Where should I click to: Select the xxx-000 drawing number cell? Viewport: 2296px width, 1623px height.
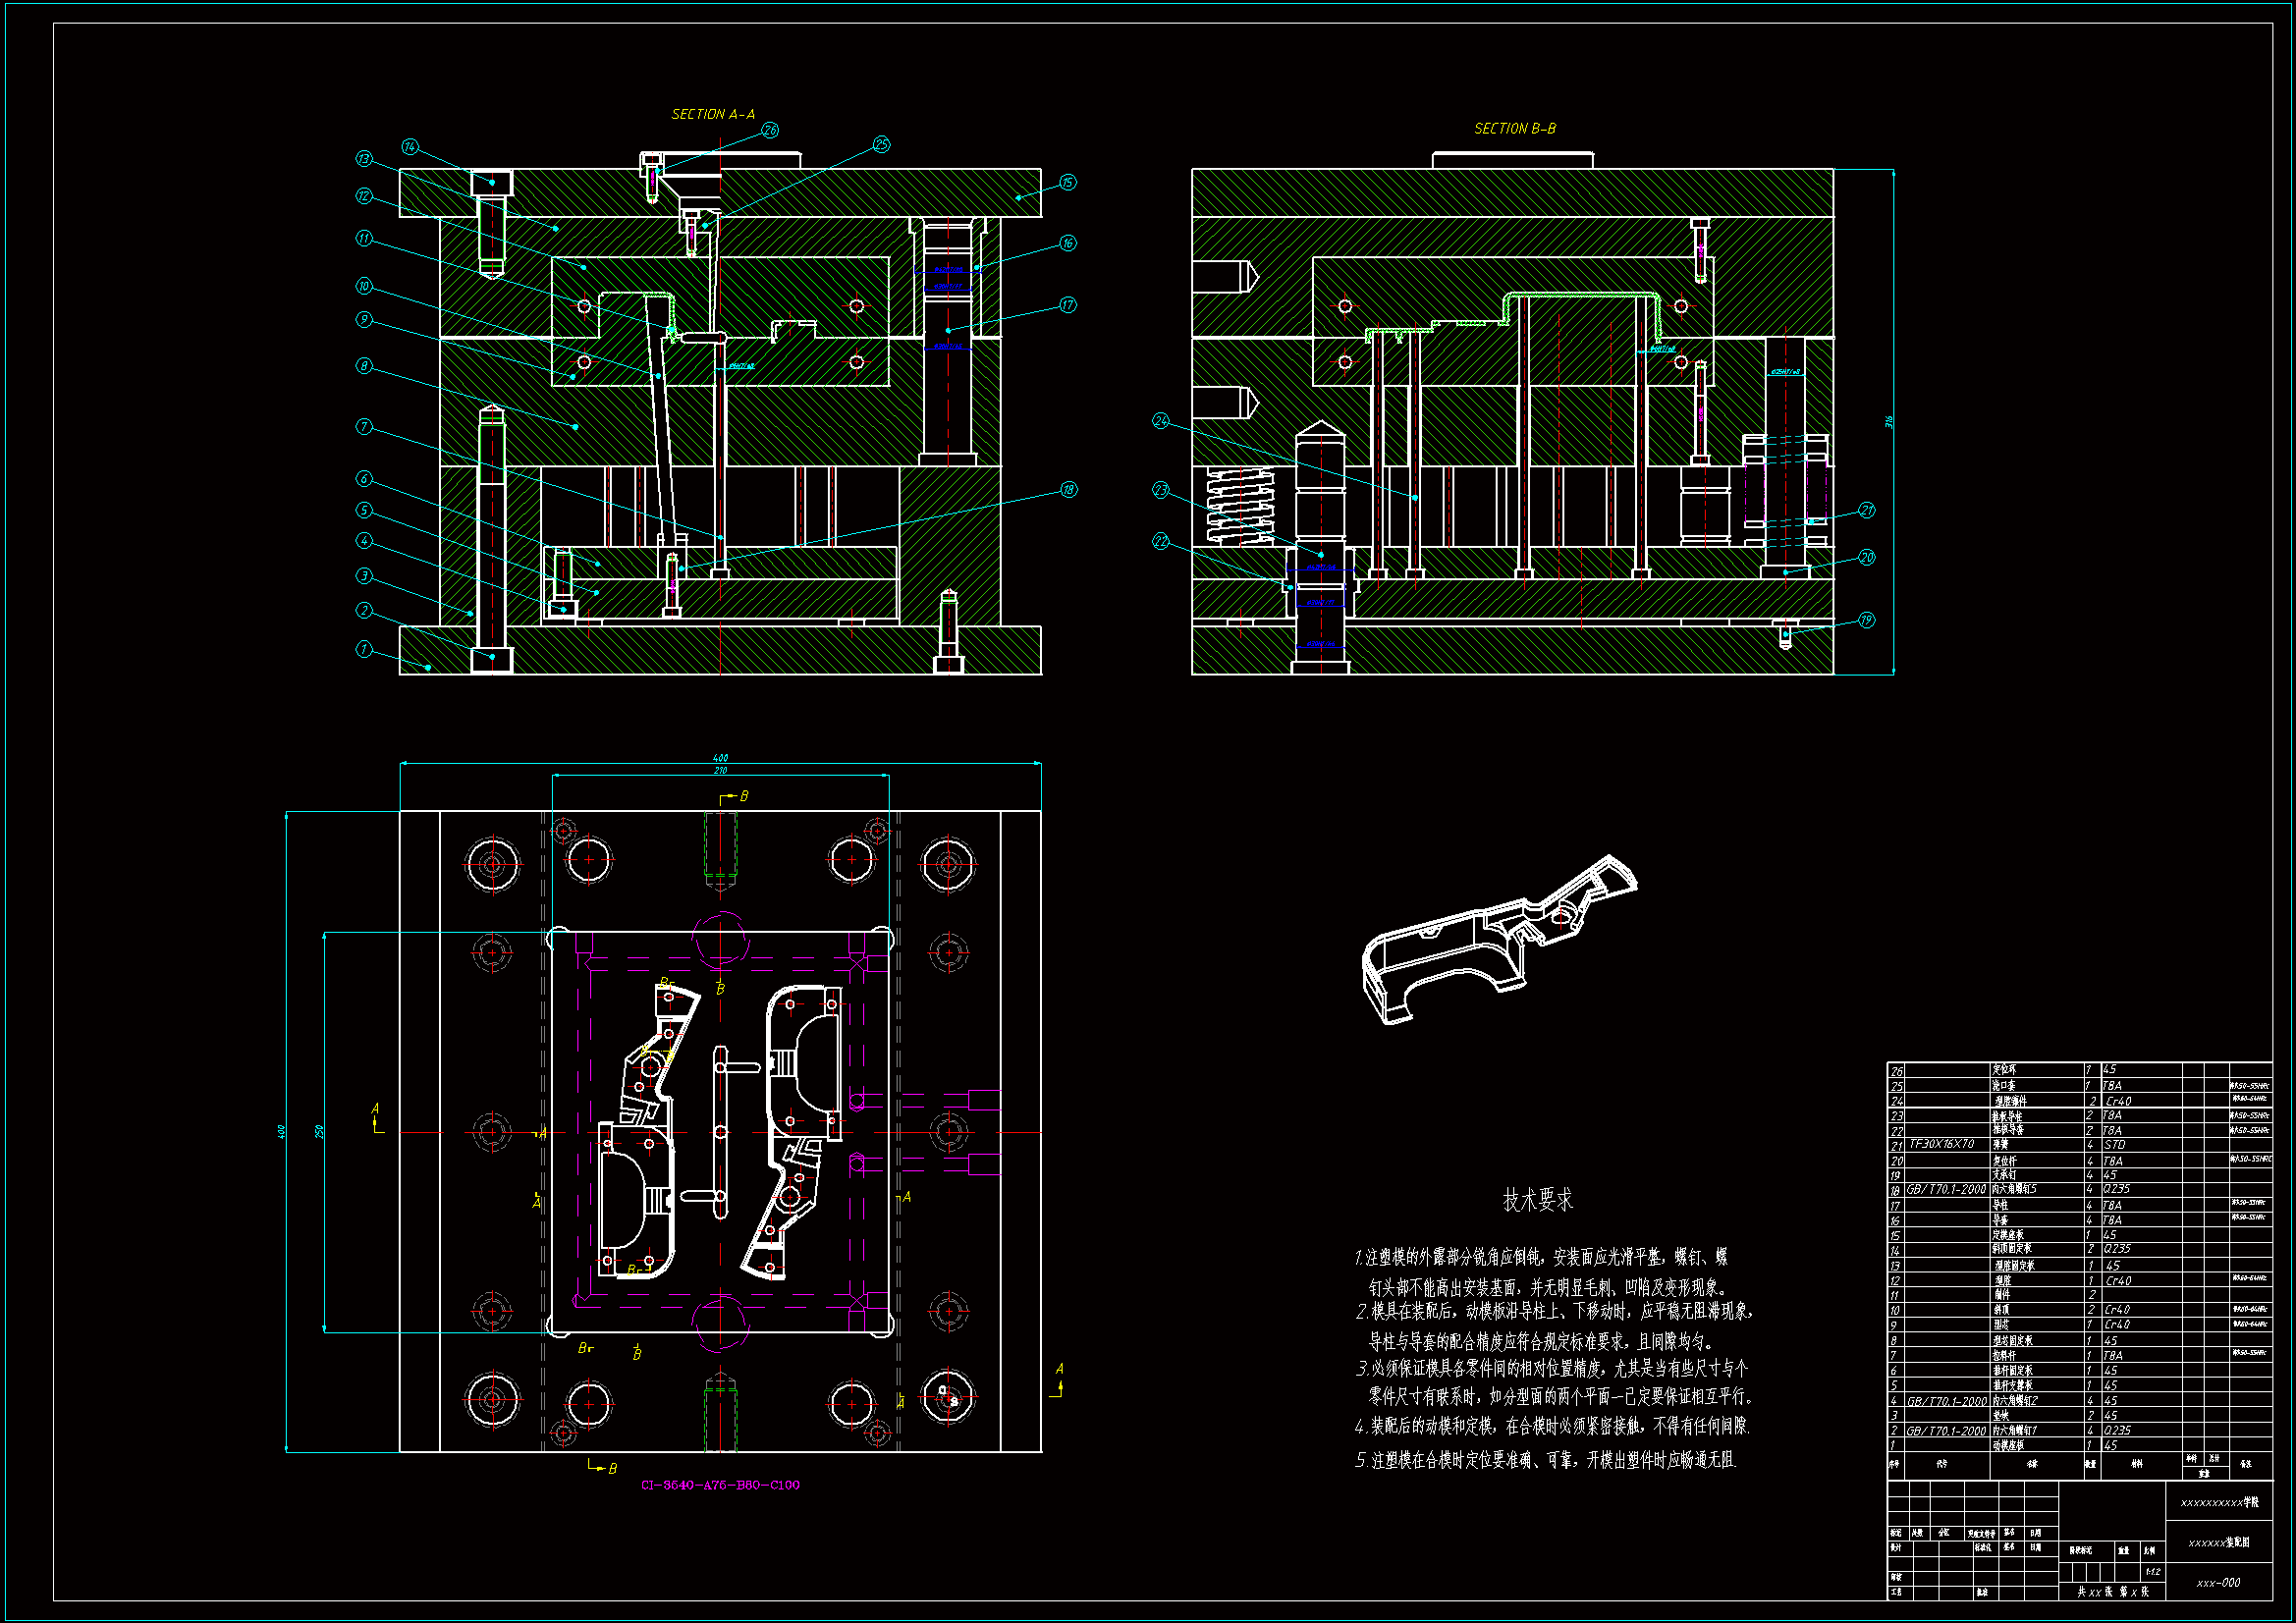coord(2218,1583)
